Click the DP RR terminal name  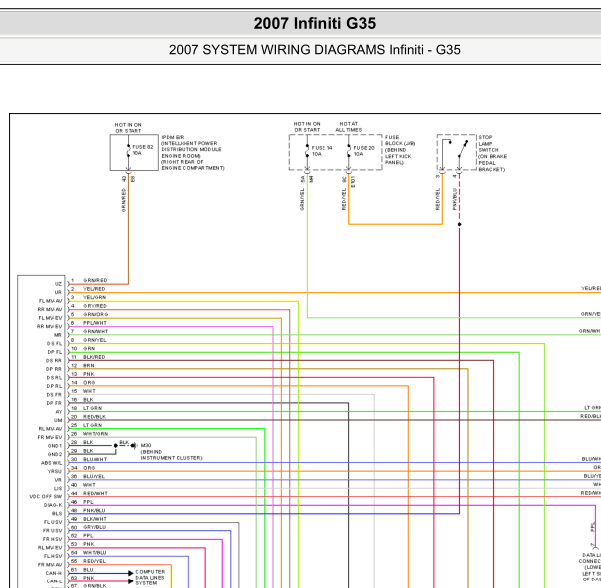(x=54, y=369)
